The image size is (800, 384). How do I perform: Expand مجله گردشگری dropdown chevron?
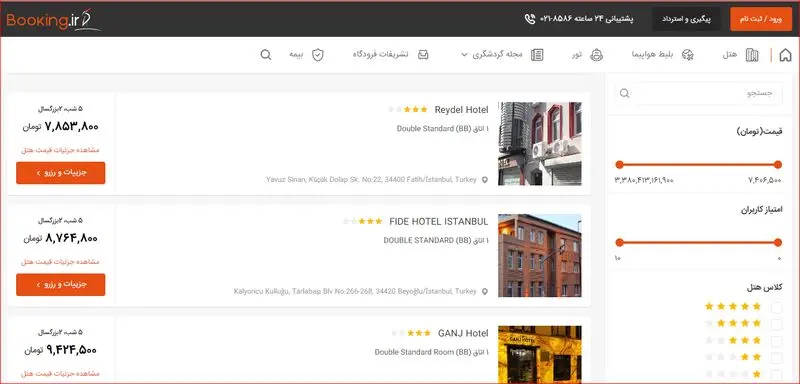464,55
